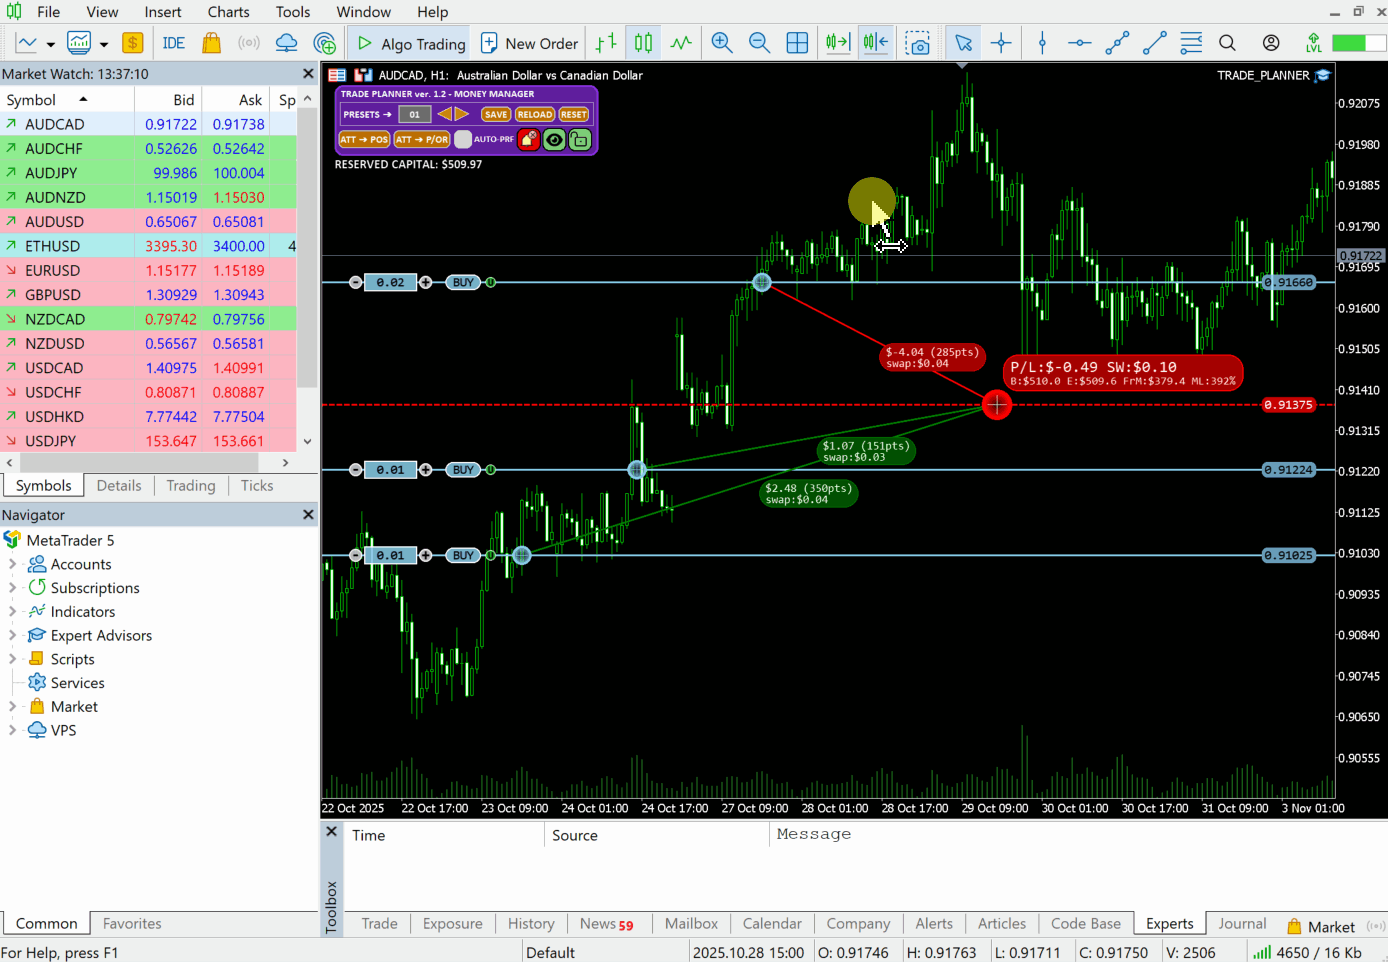Switch to the Journal tab

[x=1242, y=924]
